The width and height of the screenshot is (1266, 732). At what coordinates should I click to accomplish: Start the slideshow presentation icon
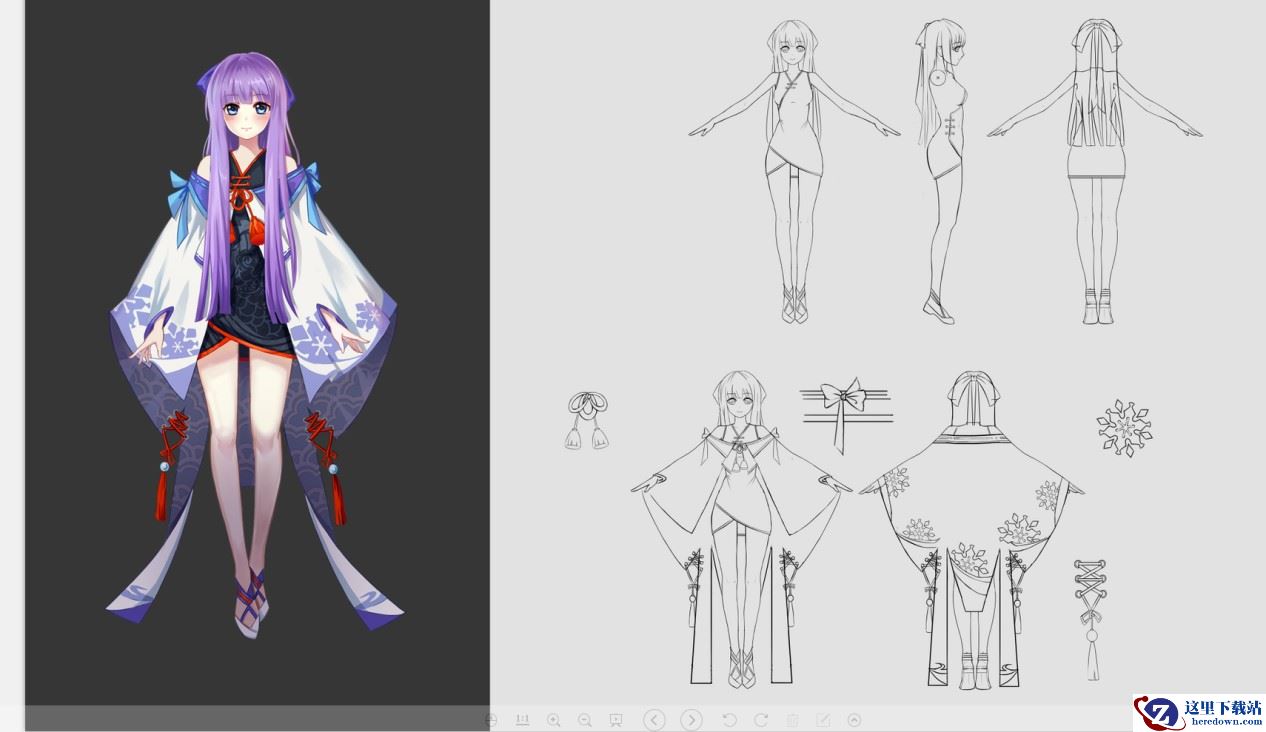point(616,720)
